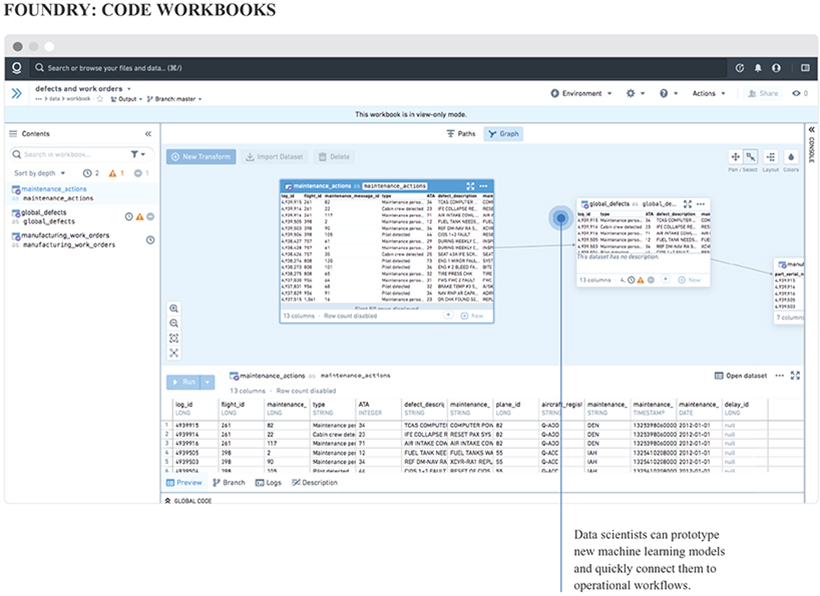Toggle the clock status filter
The height and width of the screenshot is (596, 820).
[87, 173]
